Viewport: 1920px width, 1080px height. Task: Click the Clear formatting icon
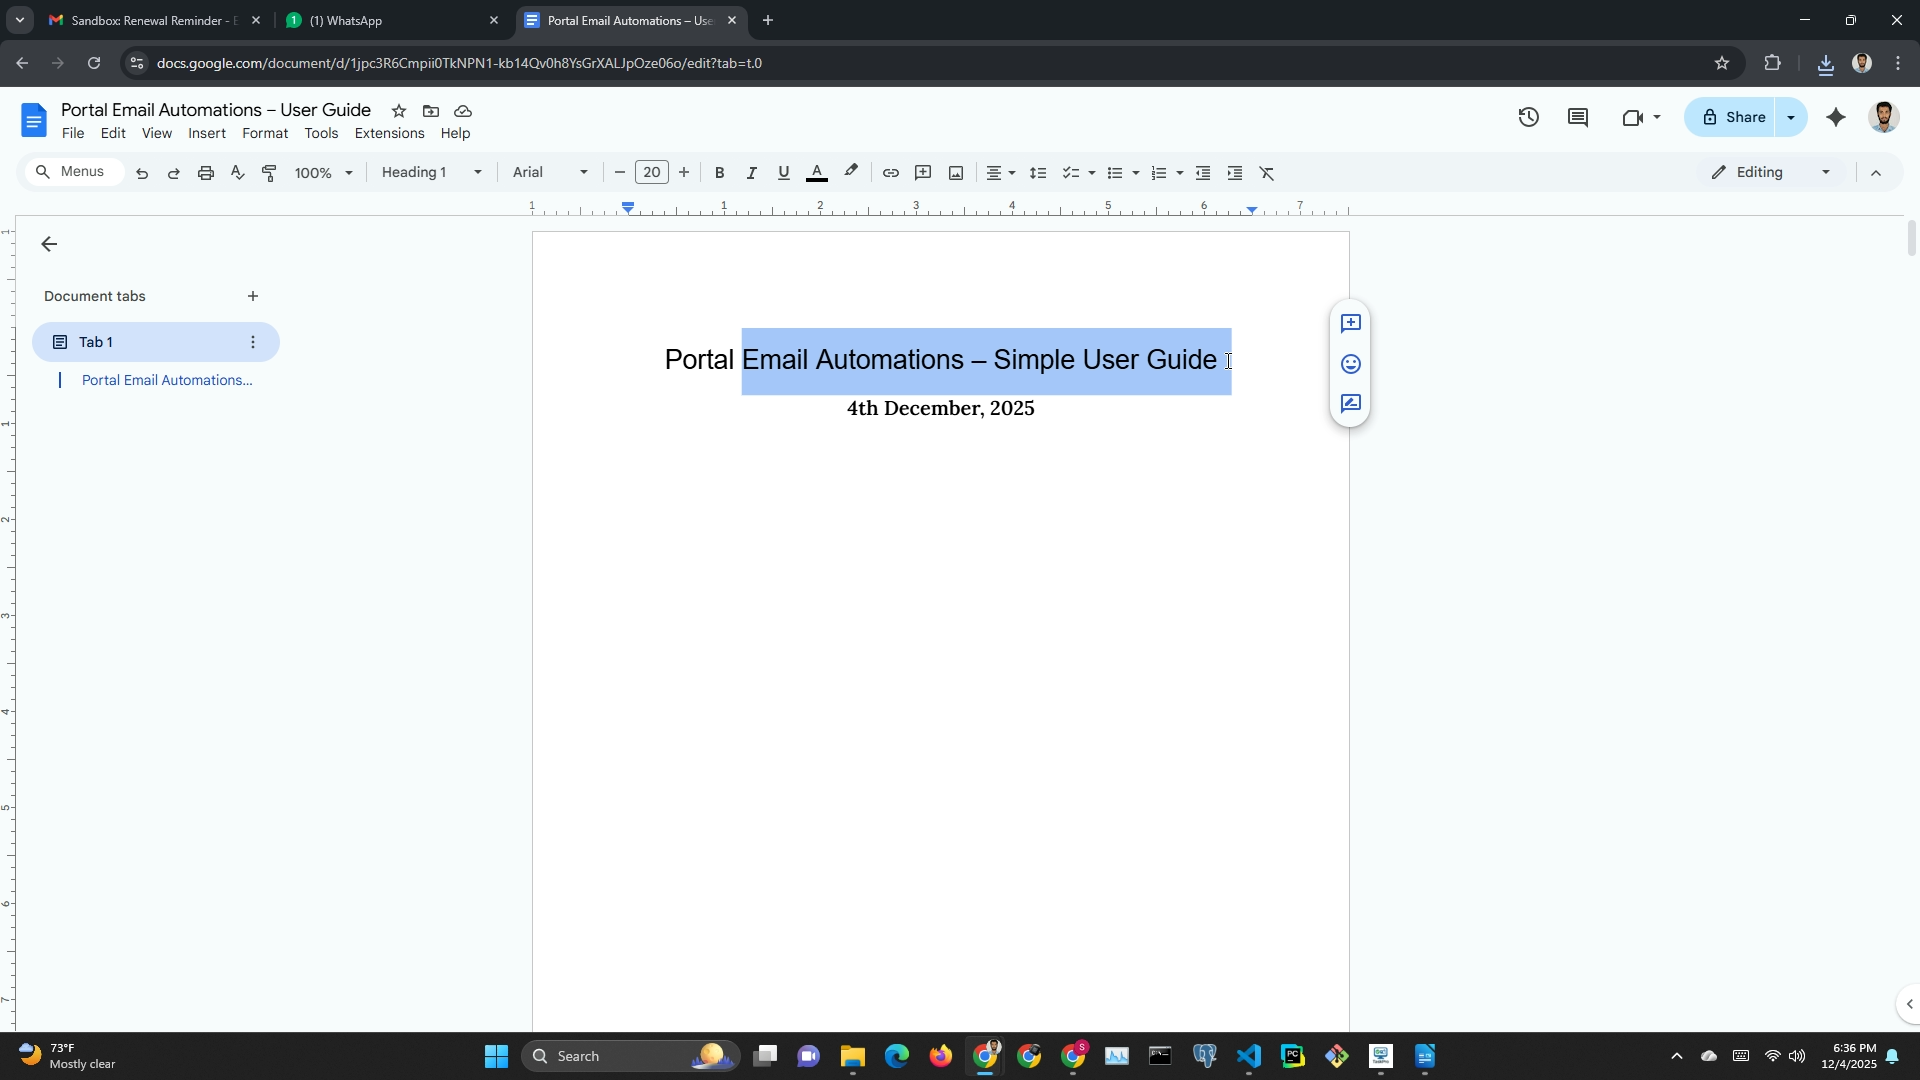(x=1267, y=173)
